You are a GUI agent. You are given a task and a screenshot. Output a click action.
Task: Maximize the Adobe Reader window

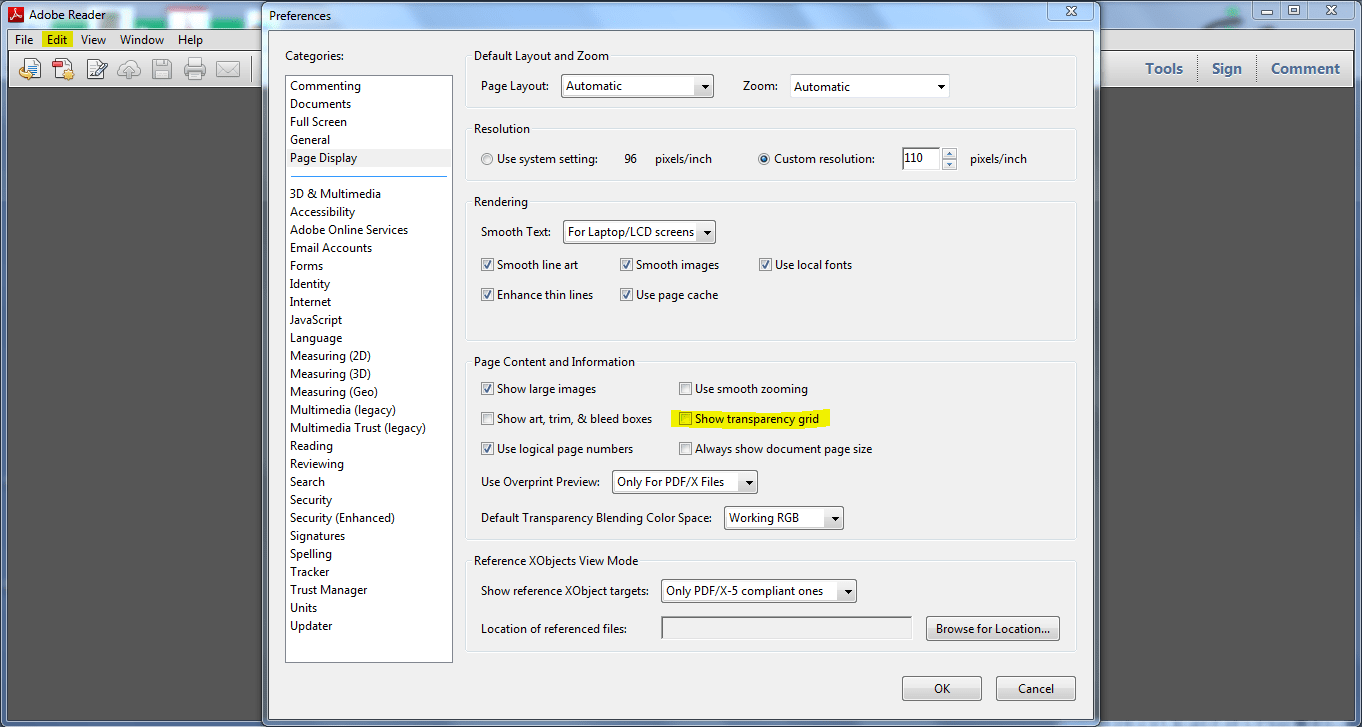pos(1294,10)
